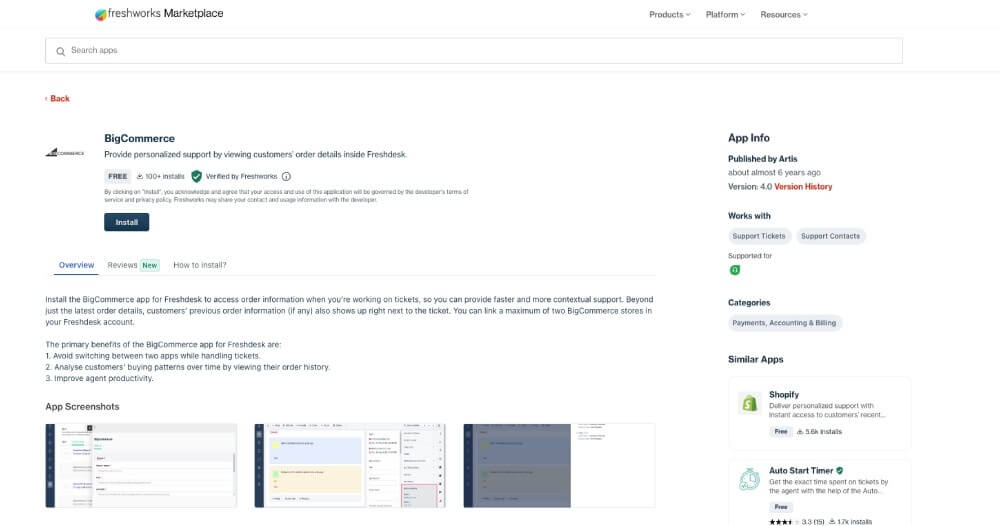1000x526 pixels.
Task: Expand the Products menu
Action: click(670, 15)
